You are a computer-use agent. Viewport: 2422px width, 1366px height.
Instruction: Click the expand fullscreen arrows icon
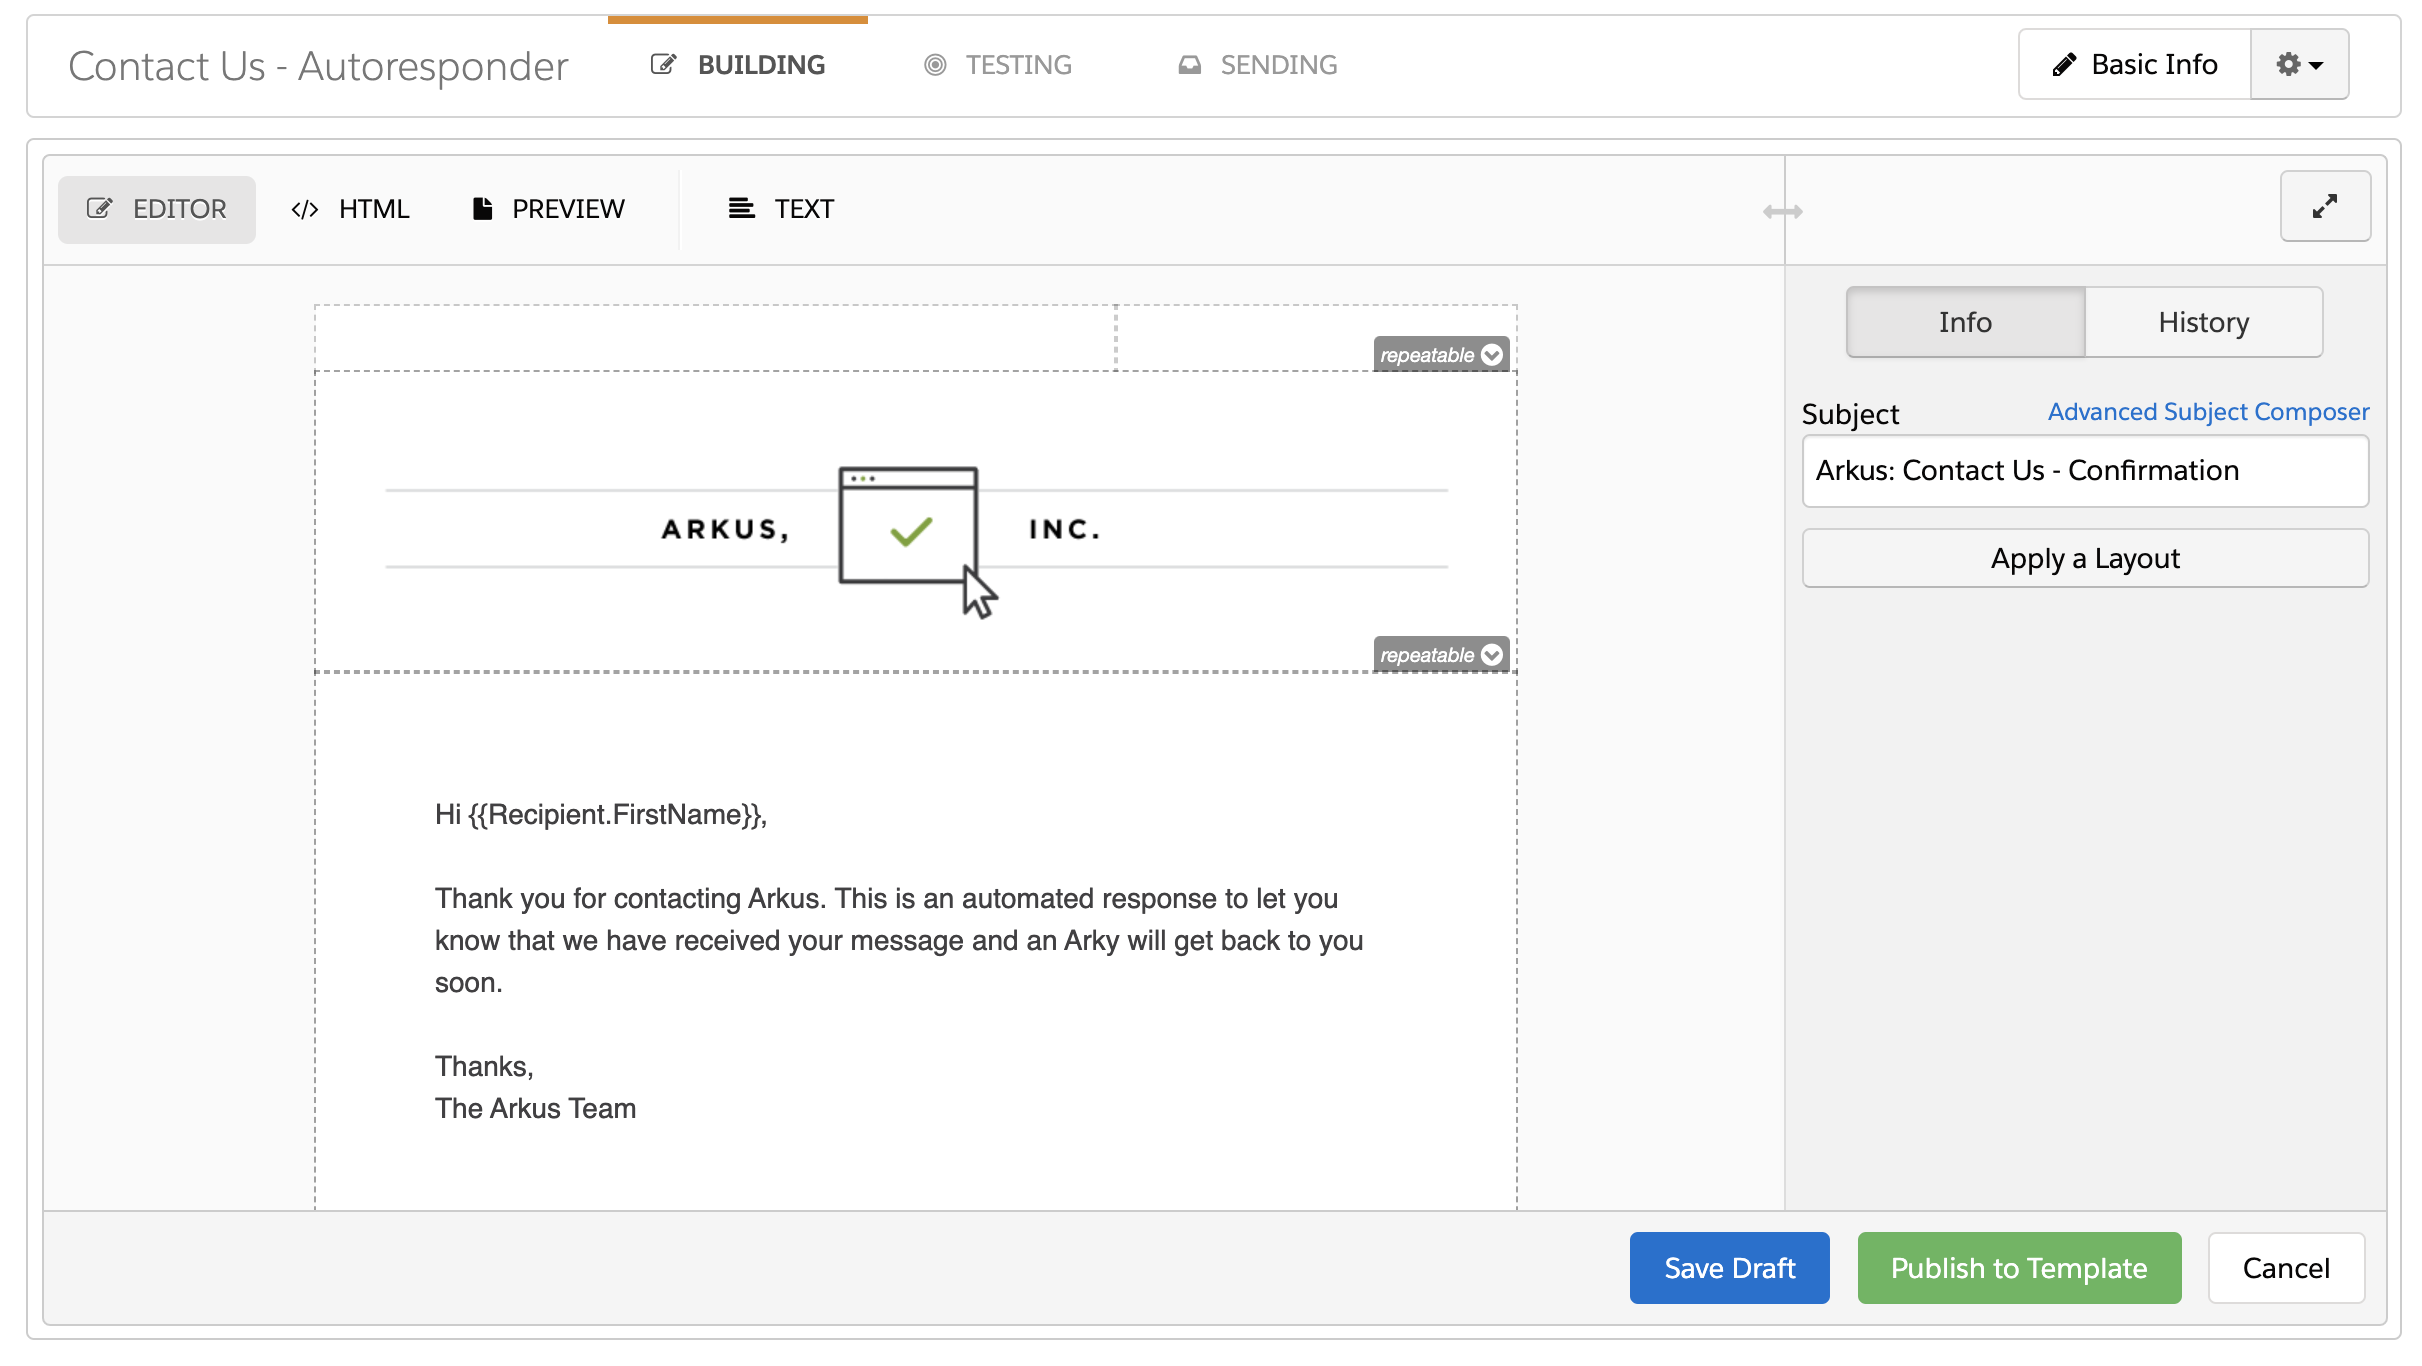pyautogui.click(x=2325, y=207)
